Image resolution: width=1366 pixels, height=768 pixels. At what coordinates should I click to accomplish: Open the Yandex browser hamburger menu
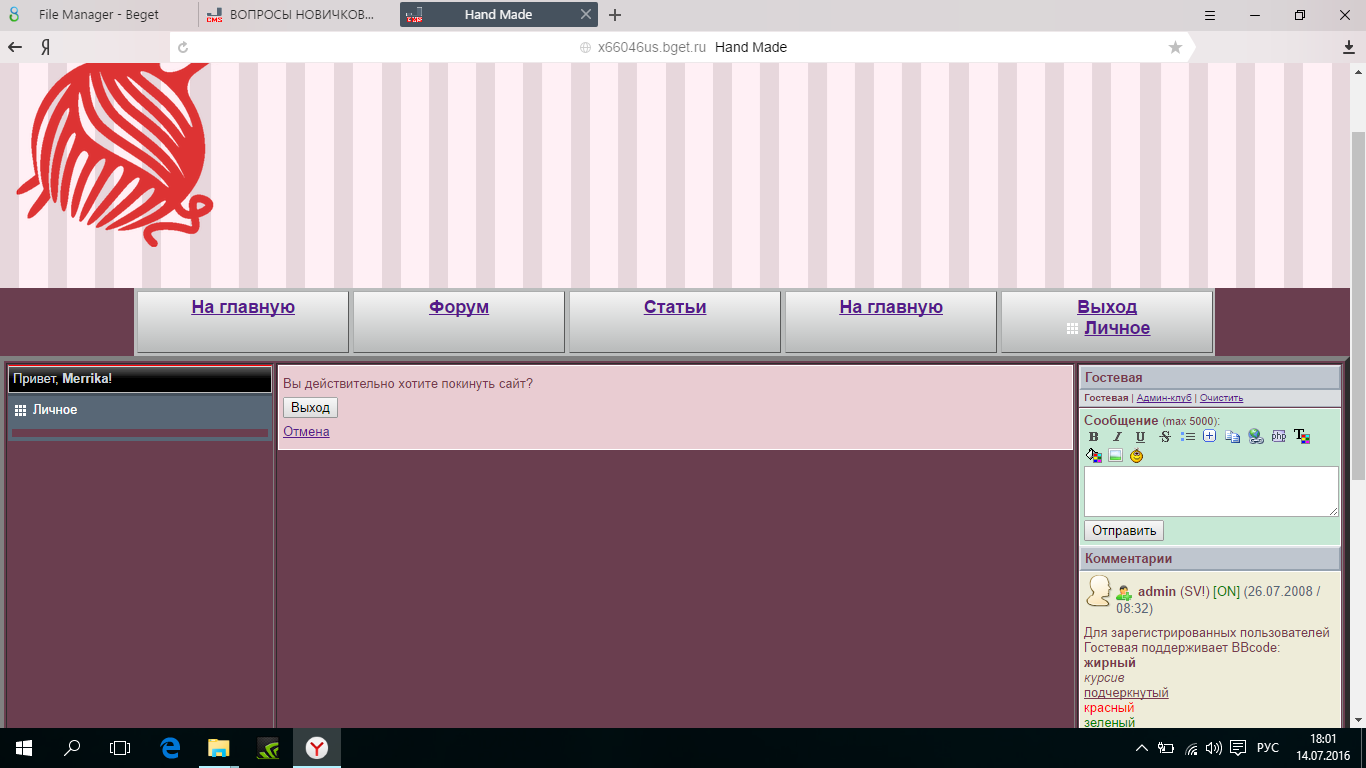[1210, 15]
